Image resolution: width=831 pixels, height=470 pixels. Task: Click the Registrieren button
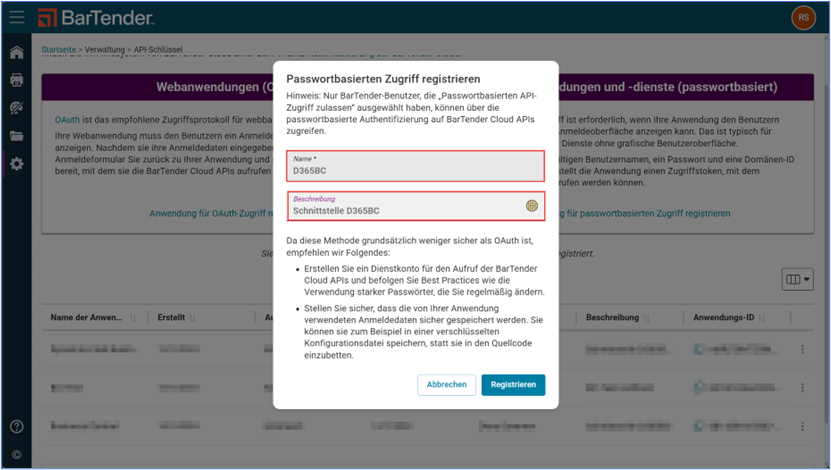tap(513, 384)
